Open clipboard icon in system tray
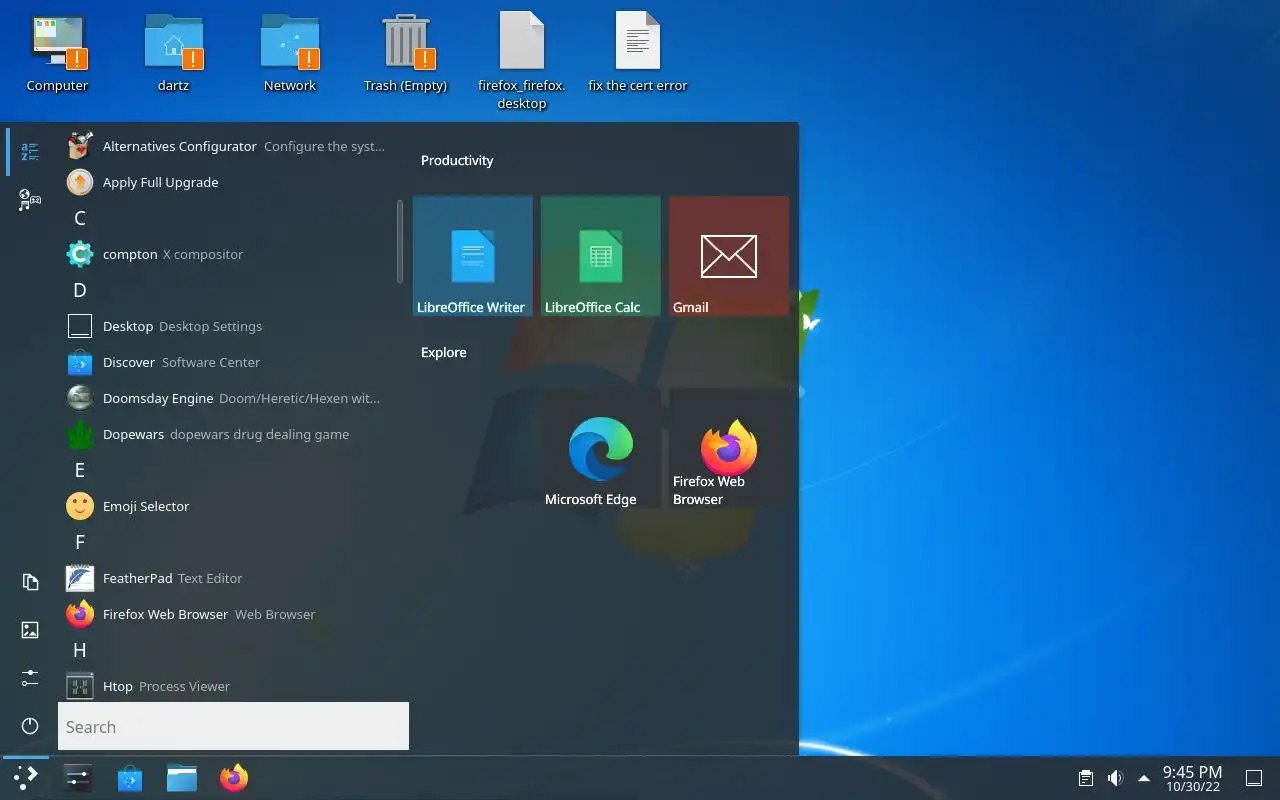Screen dimensions: 1280x800 (1086, 778)
